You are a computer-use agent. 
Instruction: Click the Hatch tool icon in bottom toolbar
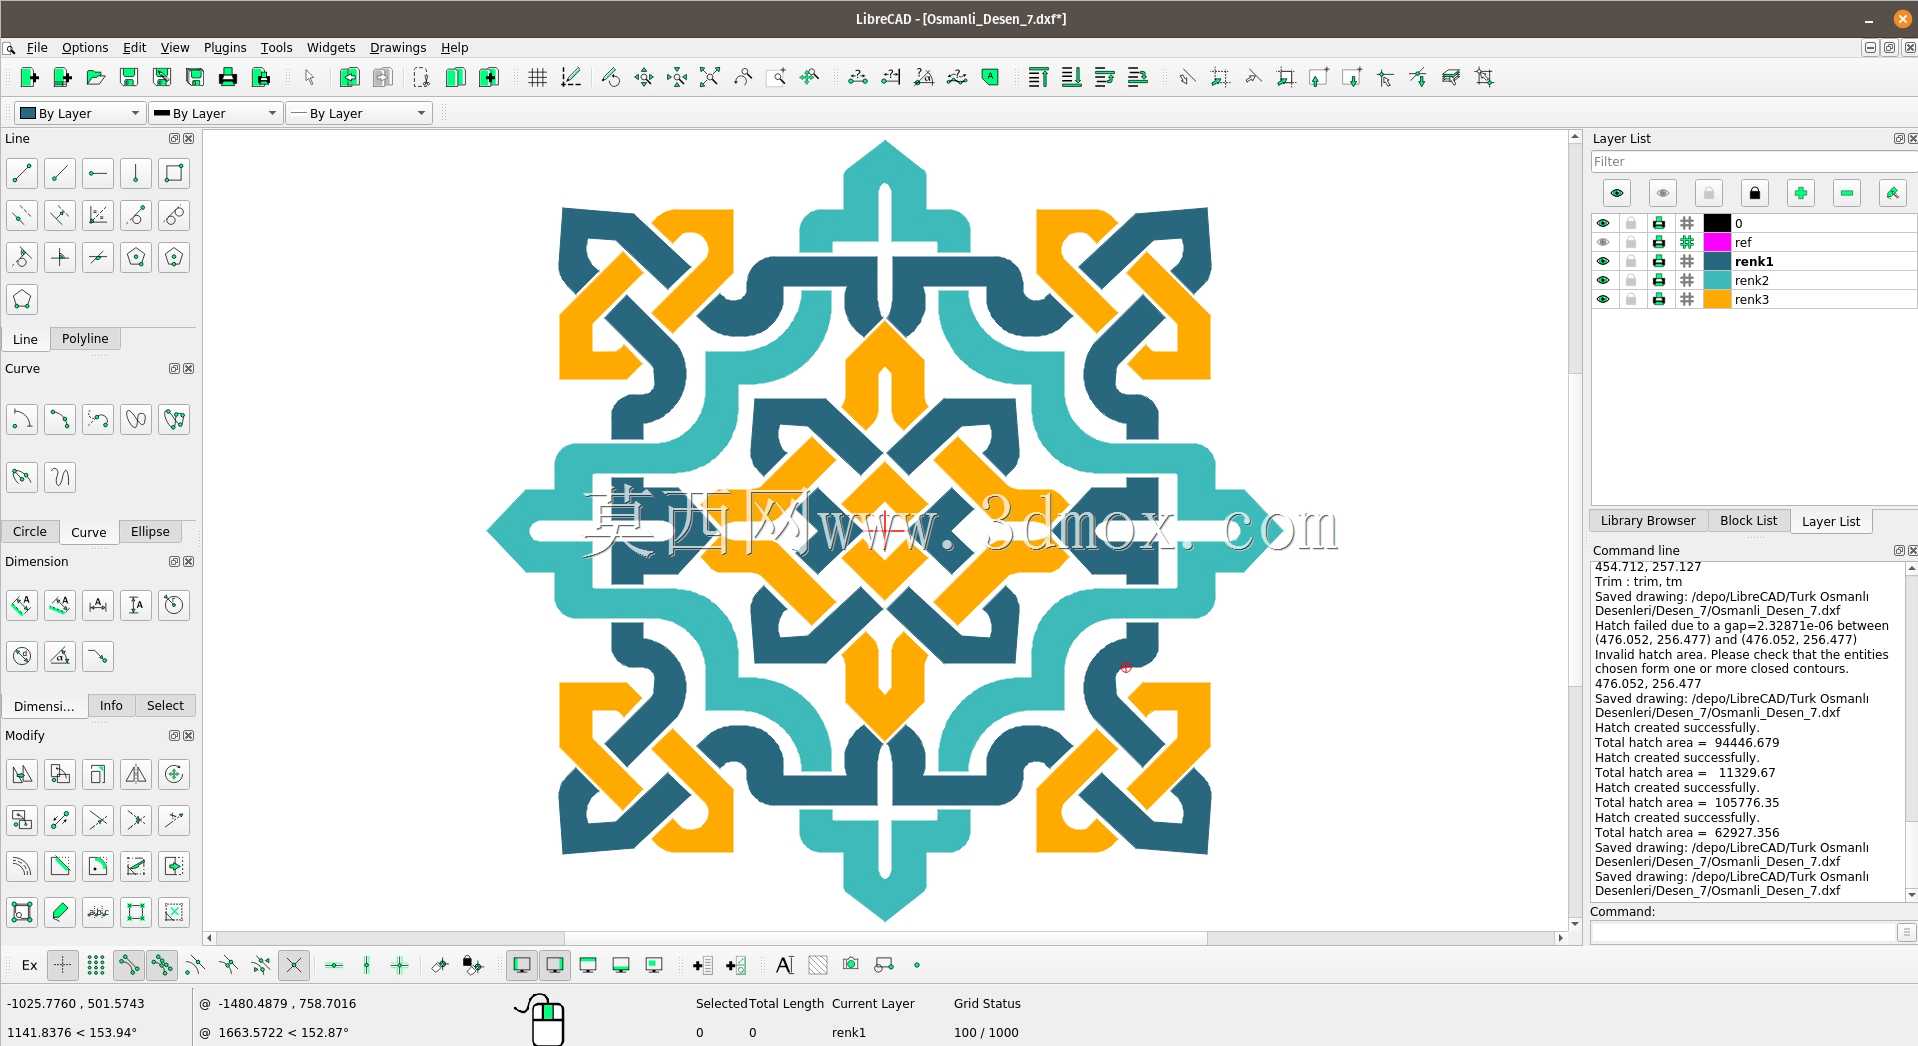[x=817, y=965]
